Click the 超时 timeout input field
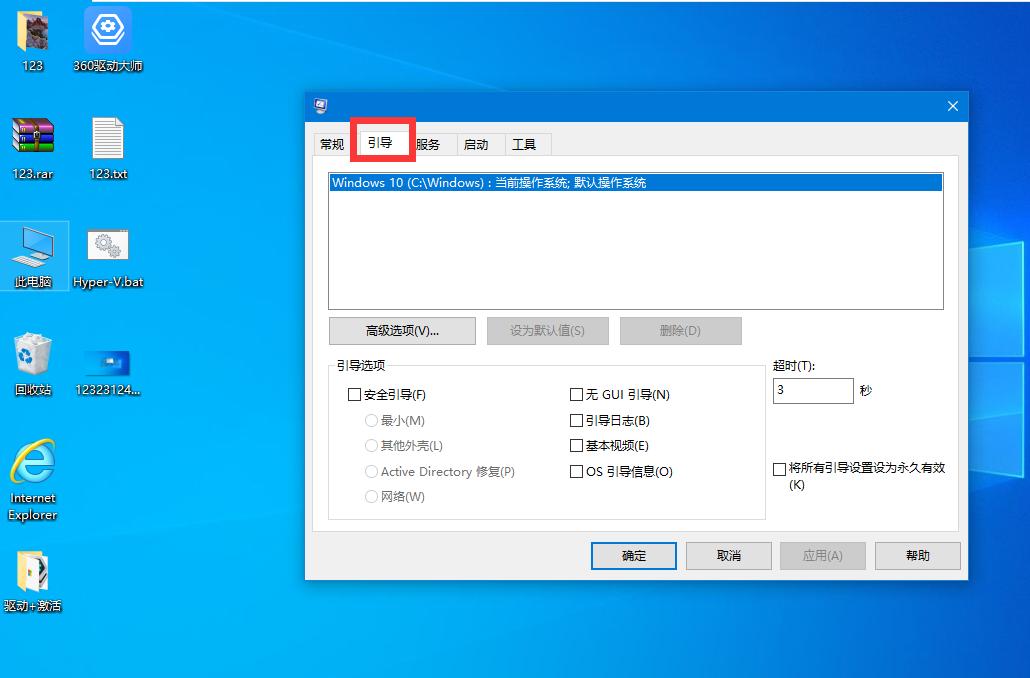 pos(812,390)
